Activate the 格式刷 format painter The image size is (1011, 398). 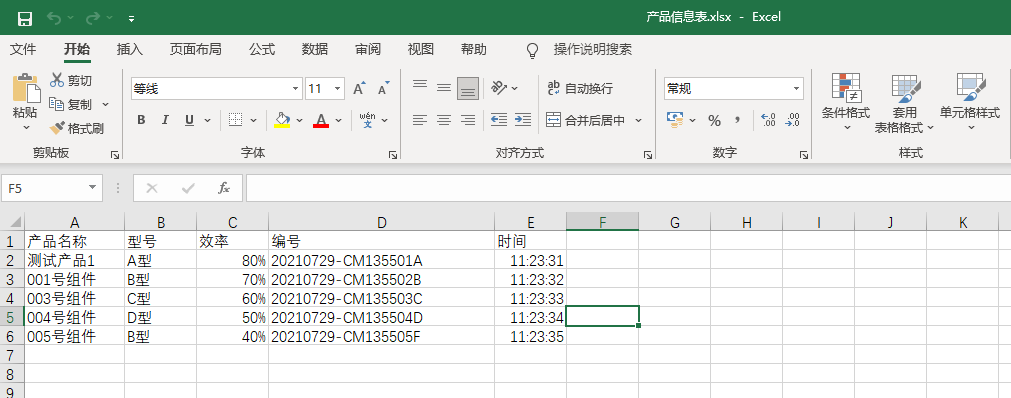[x=77, y=128]
